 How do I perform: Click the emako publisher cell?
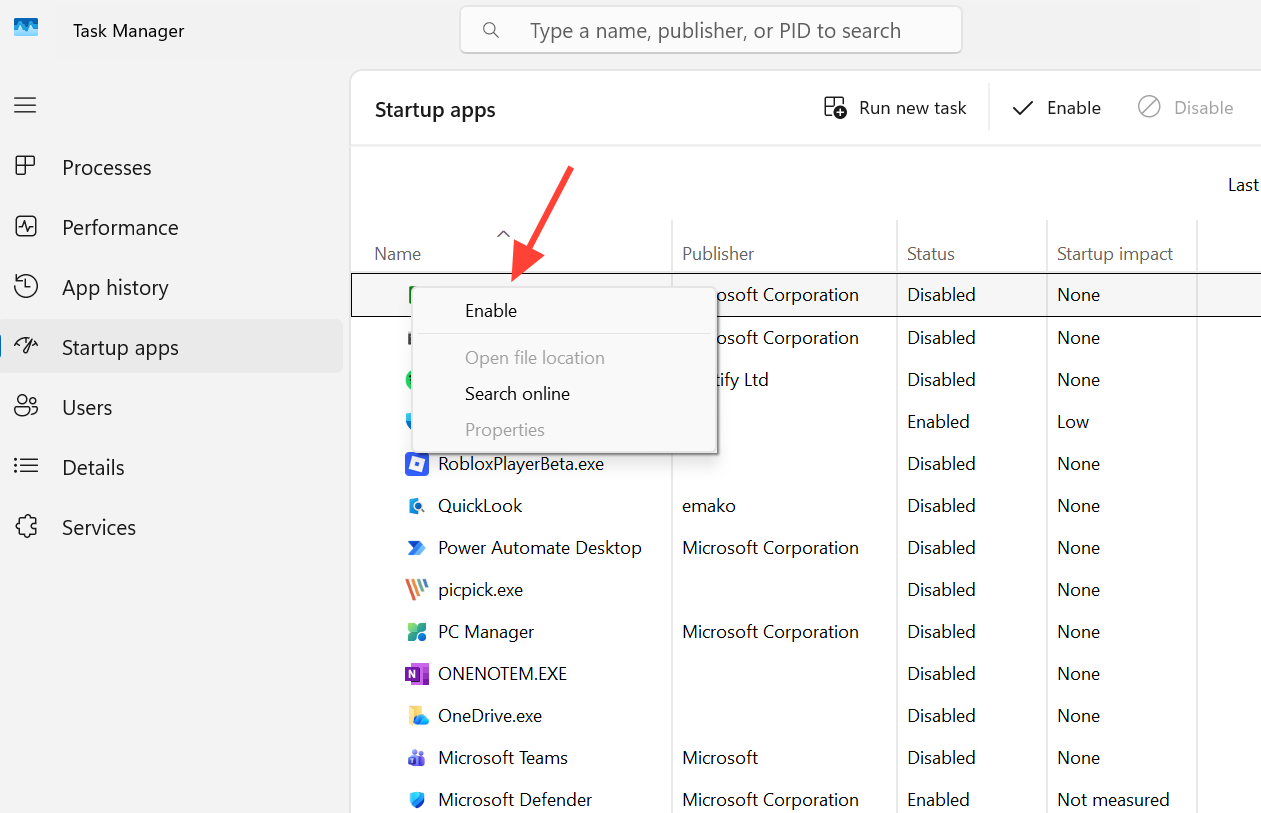coord(709,506)
